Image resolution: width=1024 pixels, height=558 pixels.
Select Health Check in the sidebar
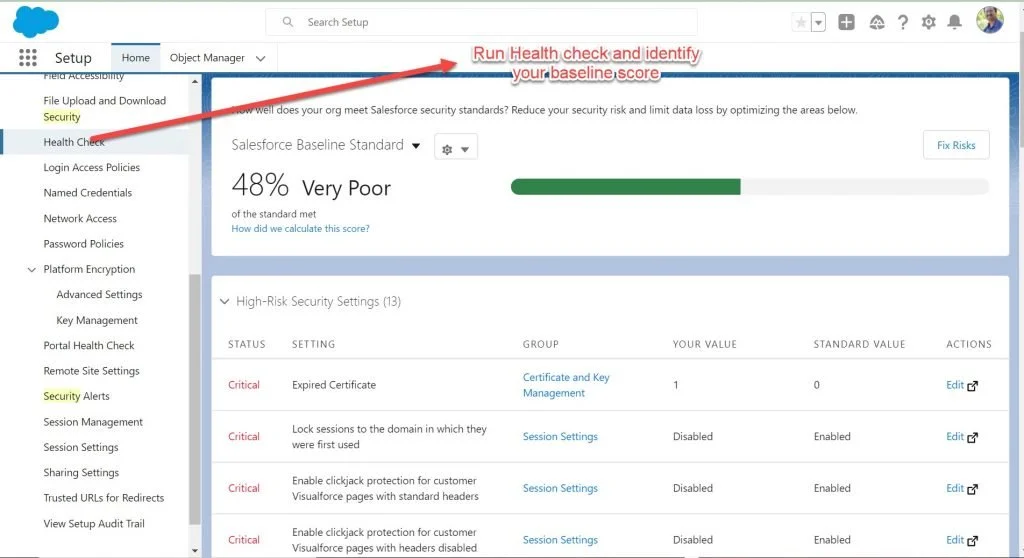coord(74,142)
